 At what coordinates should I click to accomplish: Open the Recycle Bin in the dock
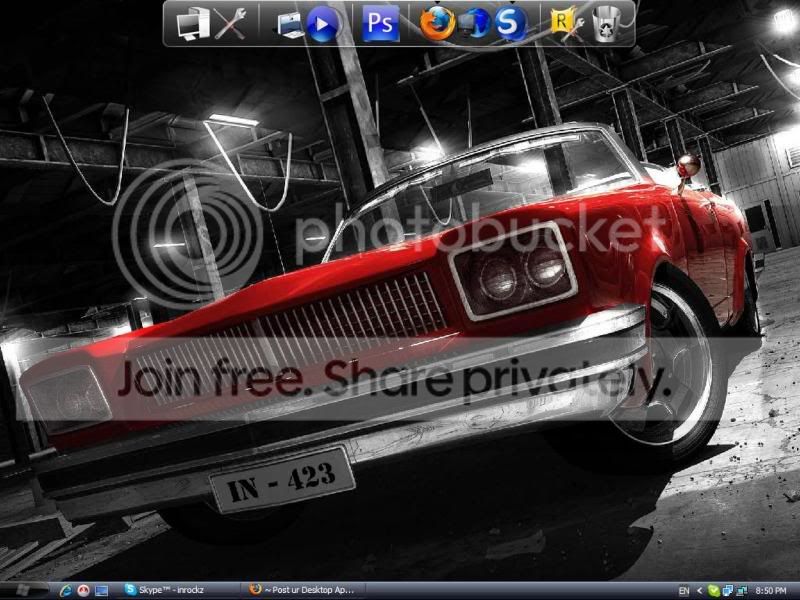606,23
